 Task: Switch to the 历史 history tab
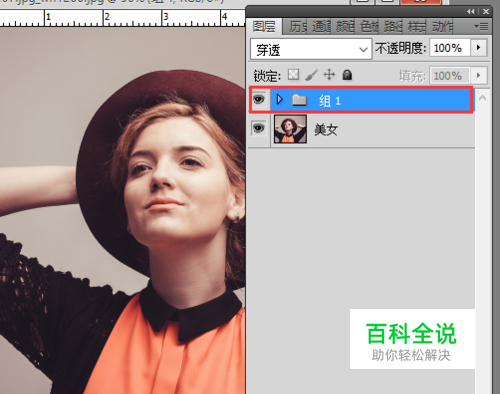297,27
